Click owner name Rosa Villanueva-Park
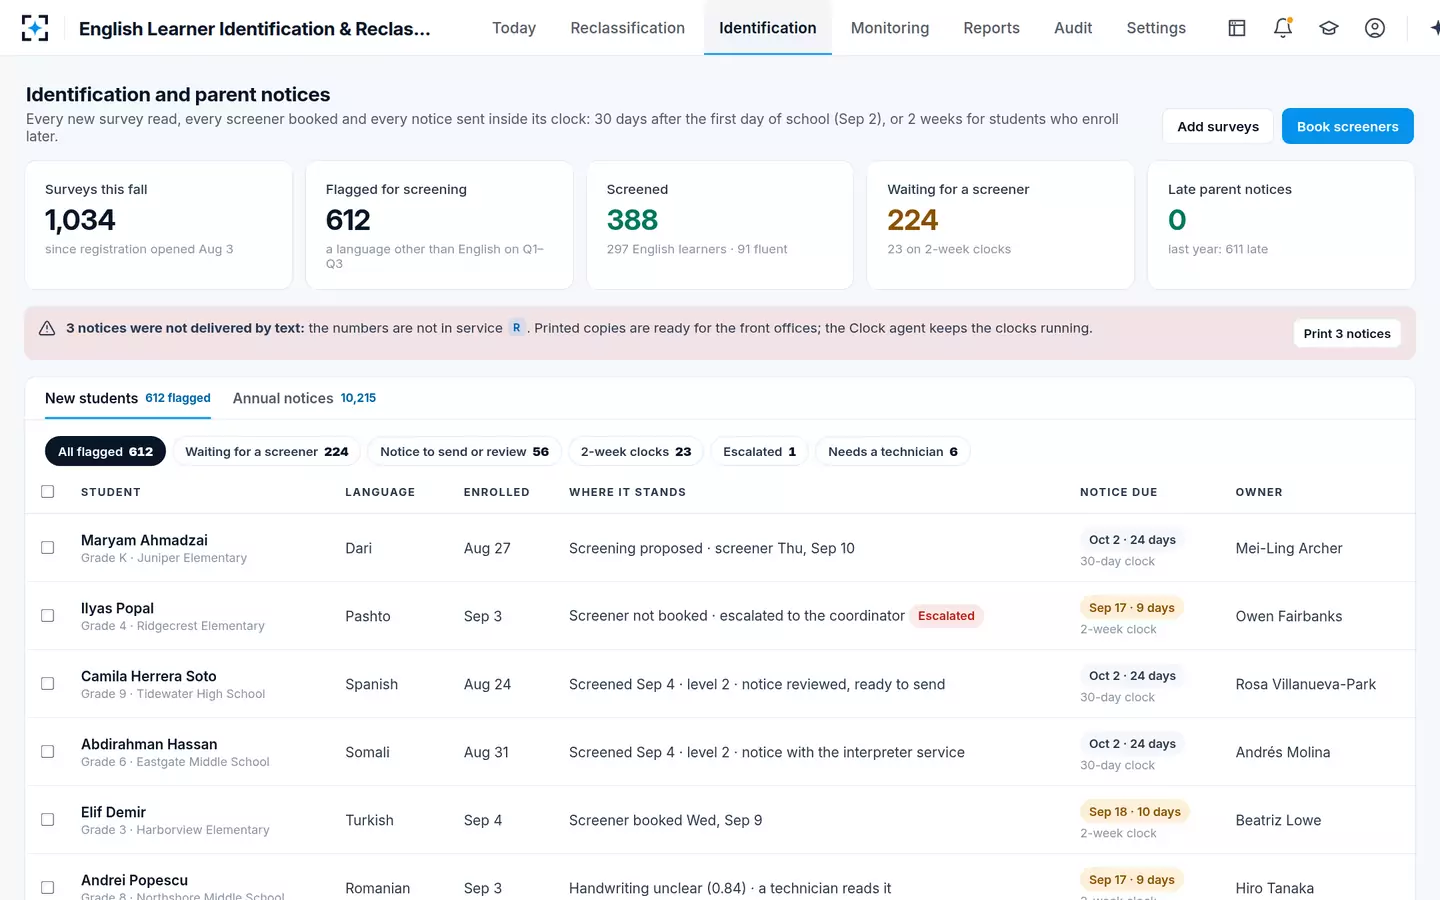 (x=1306, y=684)
